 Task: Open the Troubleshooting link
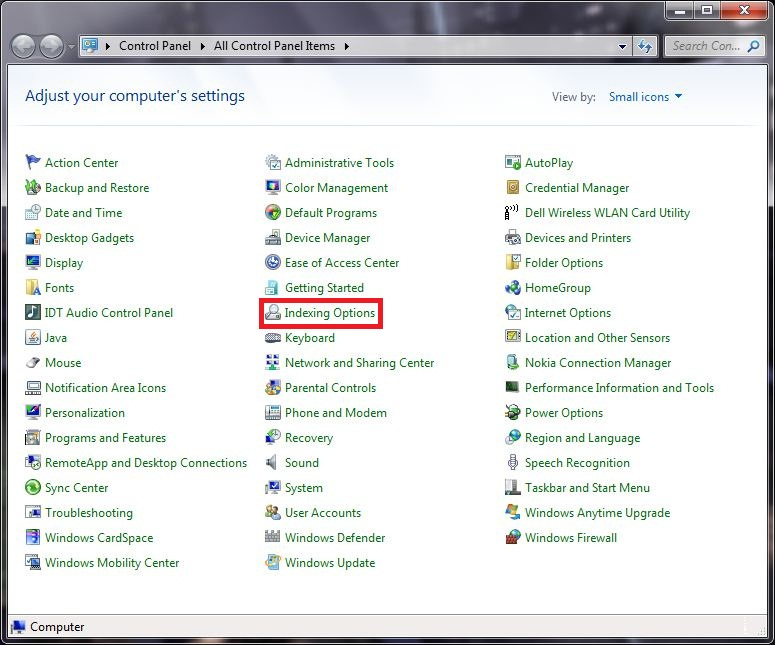pos(89,513)
